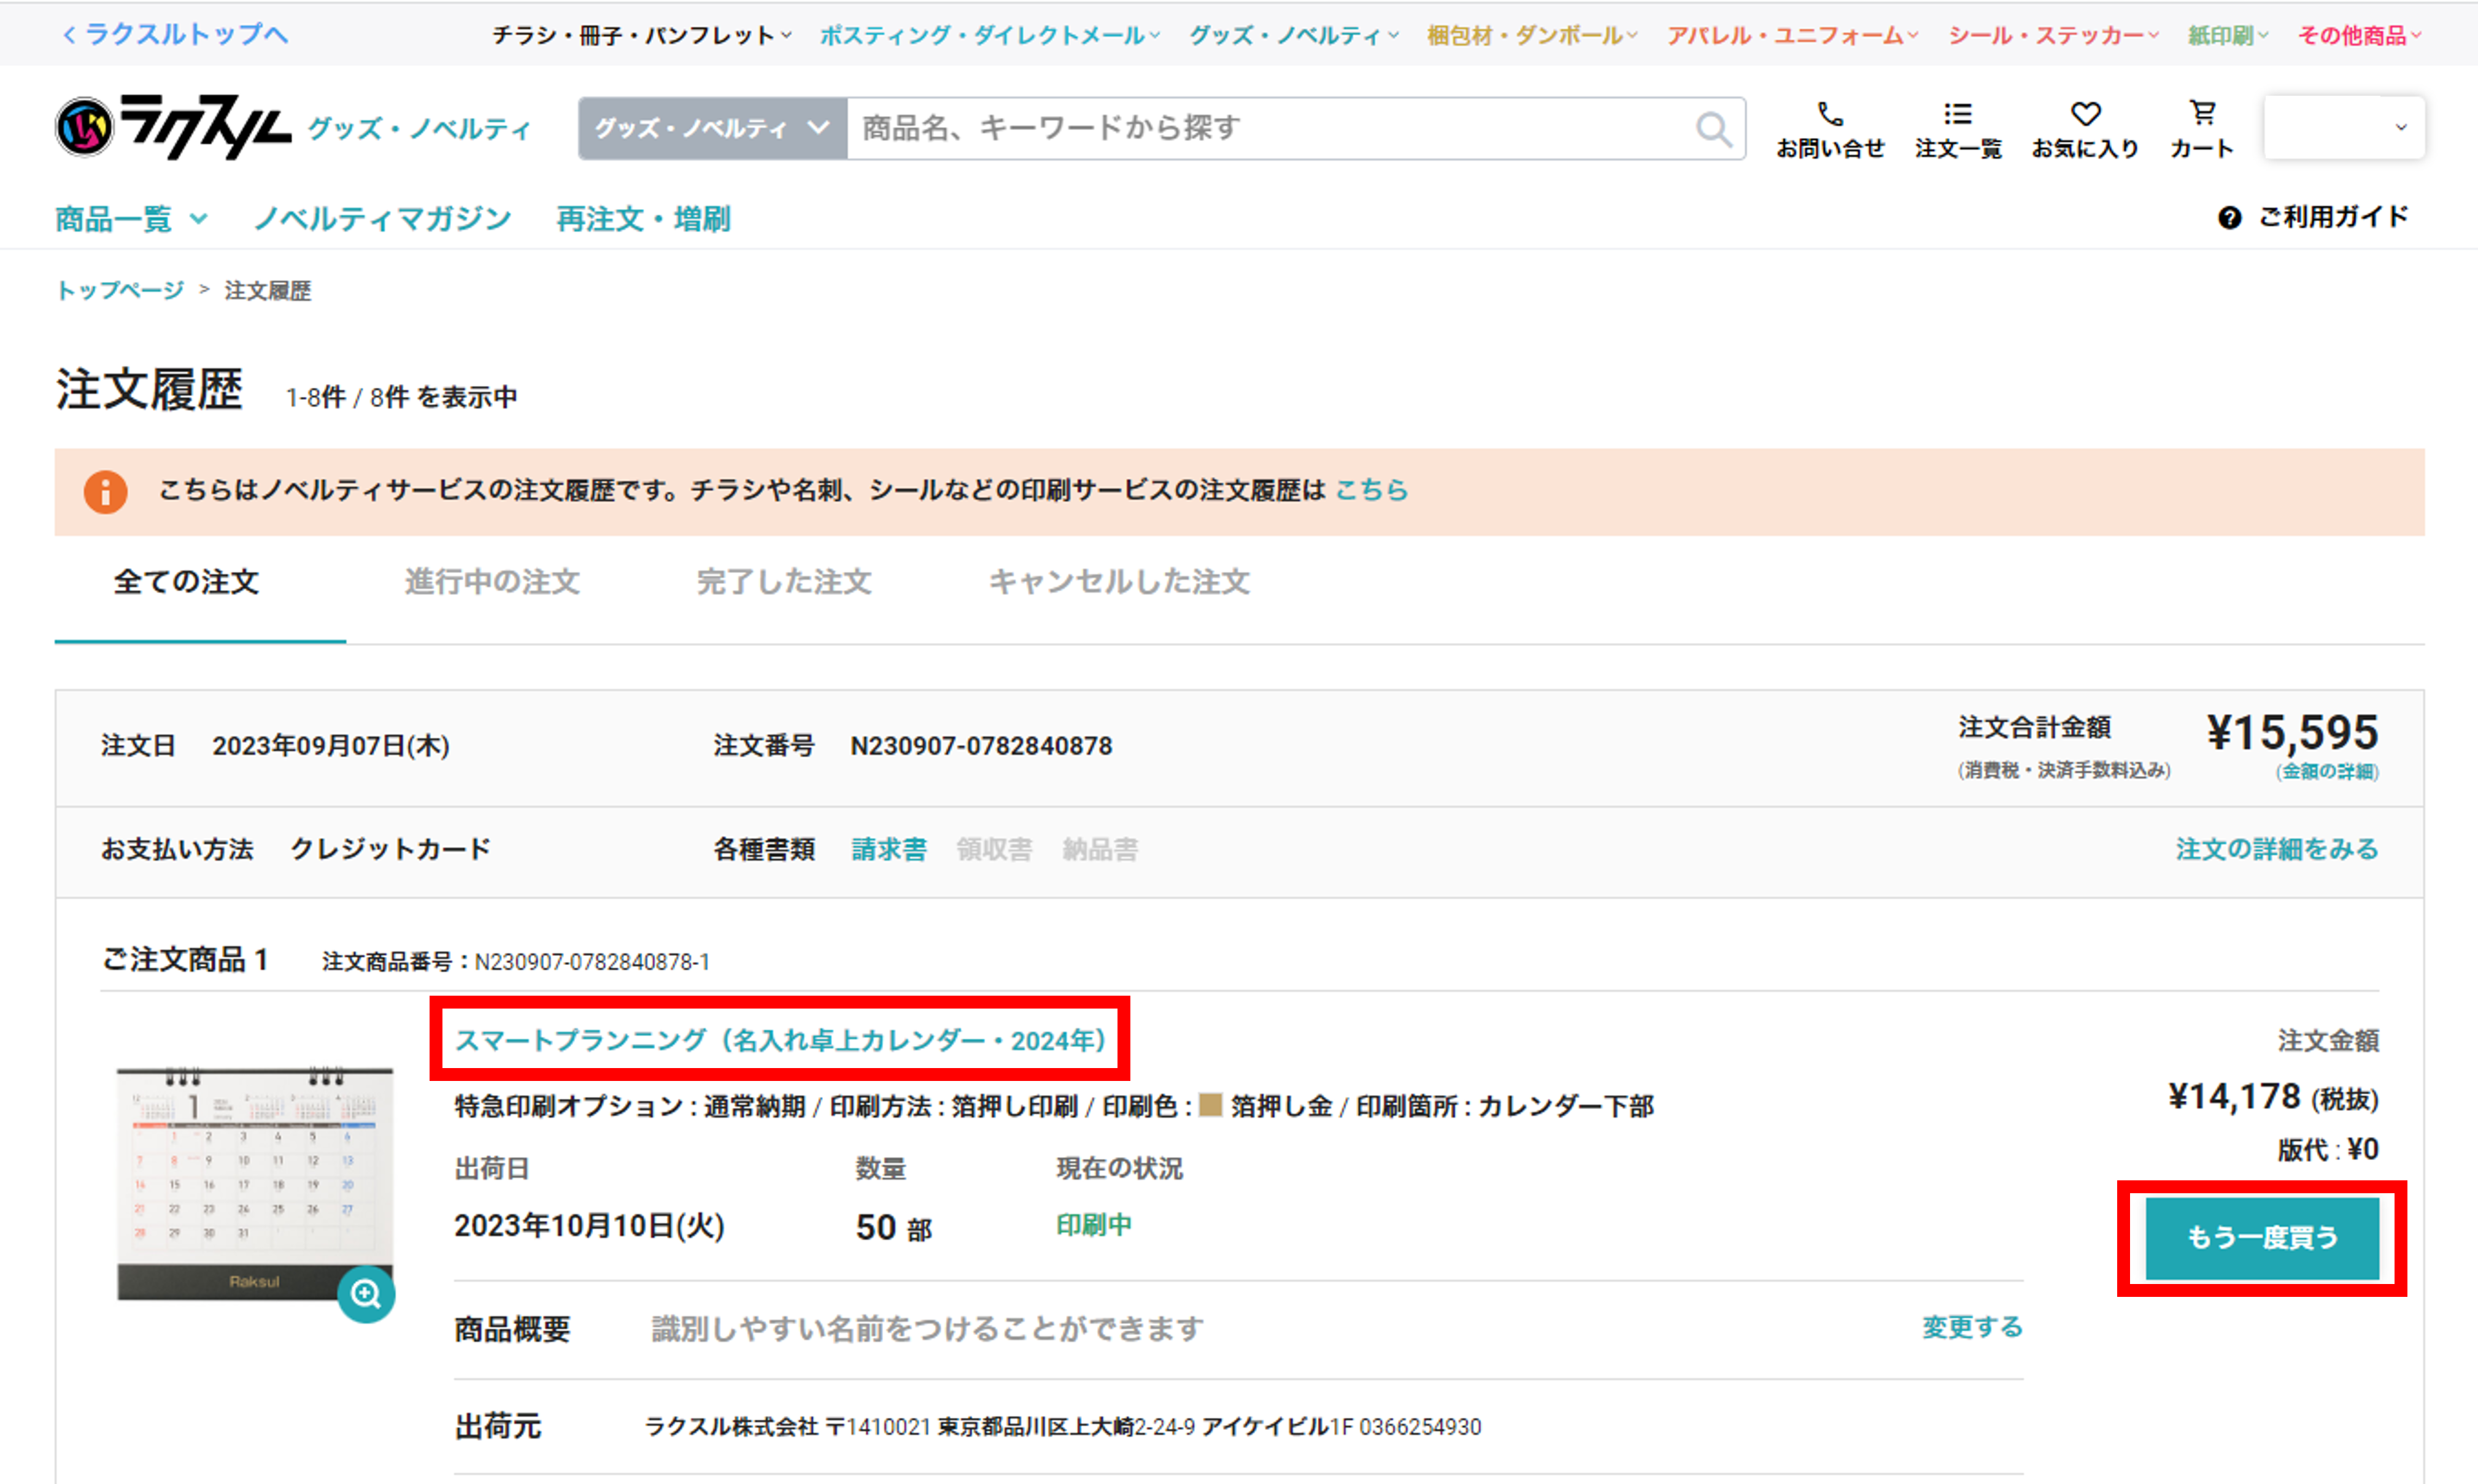
Task: Click 納品書 document link
Action: coord(1100,849)
